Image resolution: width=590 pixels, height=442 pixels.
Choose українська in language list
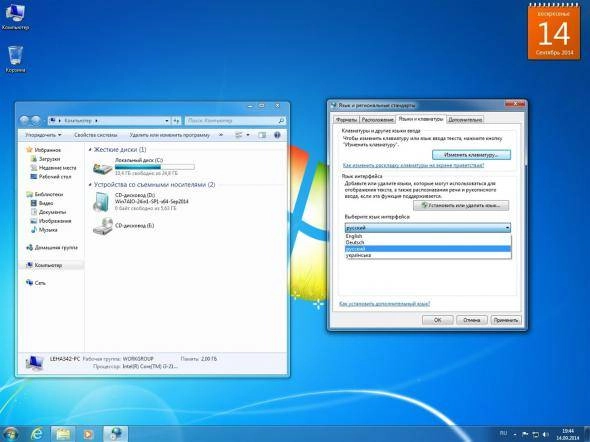click(x=428, y=255)
